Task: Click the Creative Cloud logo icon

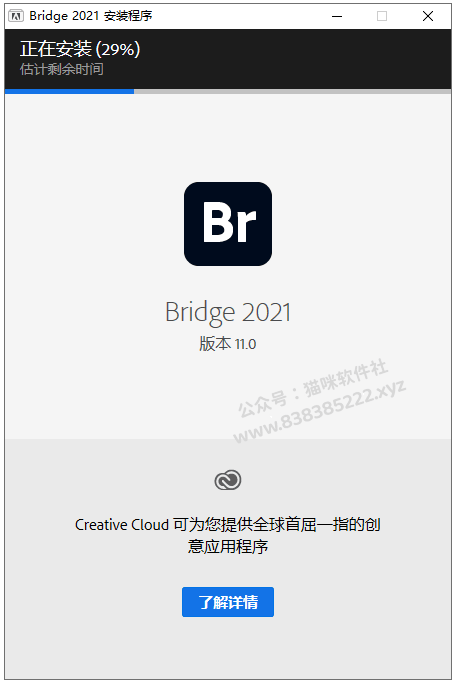Action: [x=228, y=480]
